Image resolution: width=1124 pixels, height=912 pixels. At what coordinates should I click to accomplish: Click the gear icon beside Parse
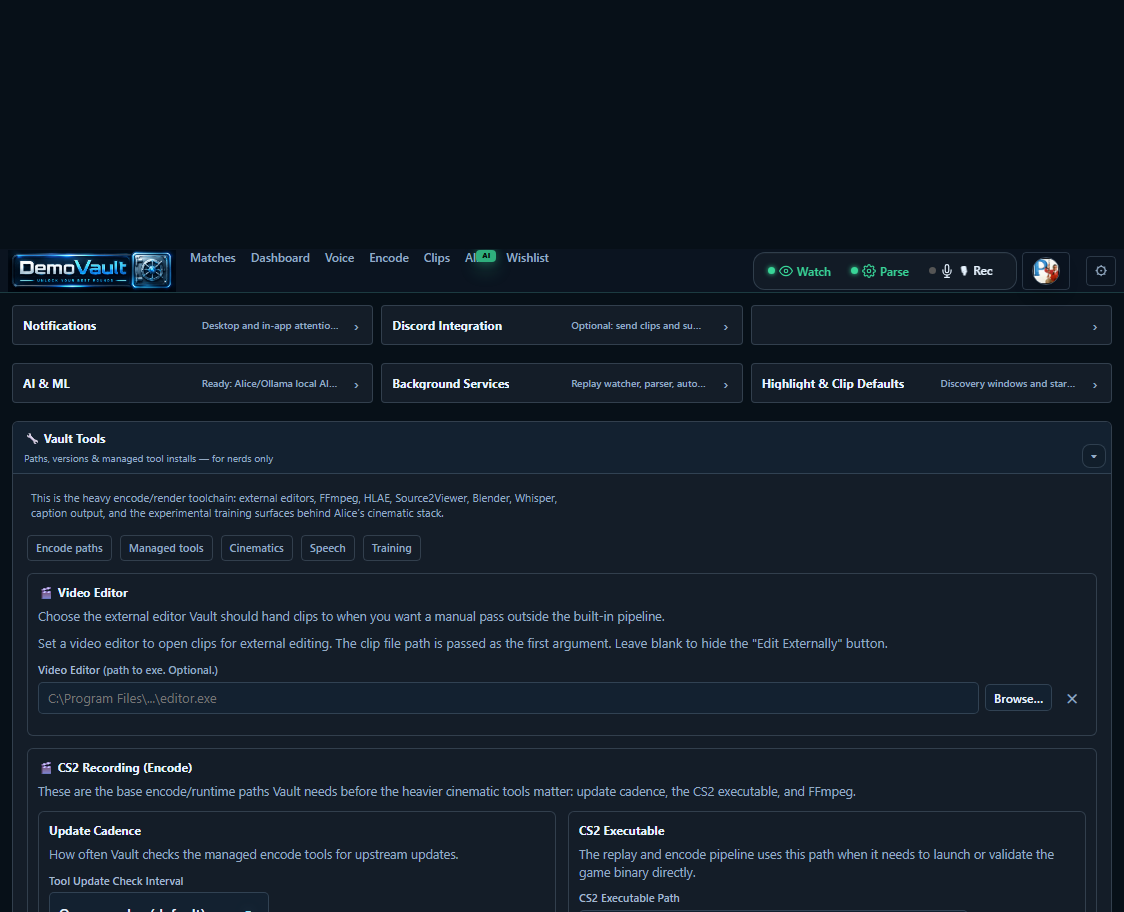(869, 272)
